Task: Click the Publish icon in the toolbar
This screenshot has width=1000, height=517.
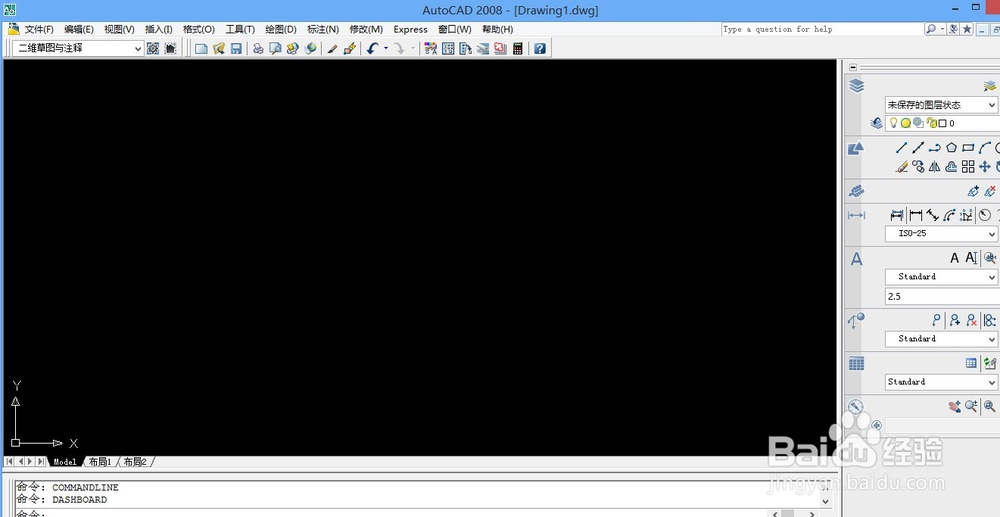Action: click(293, 48)
